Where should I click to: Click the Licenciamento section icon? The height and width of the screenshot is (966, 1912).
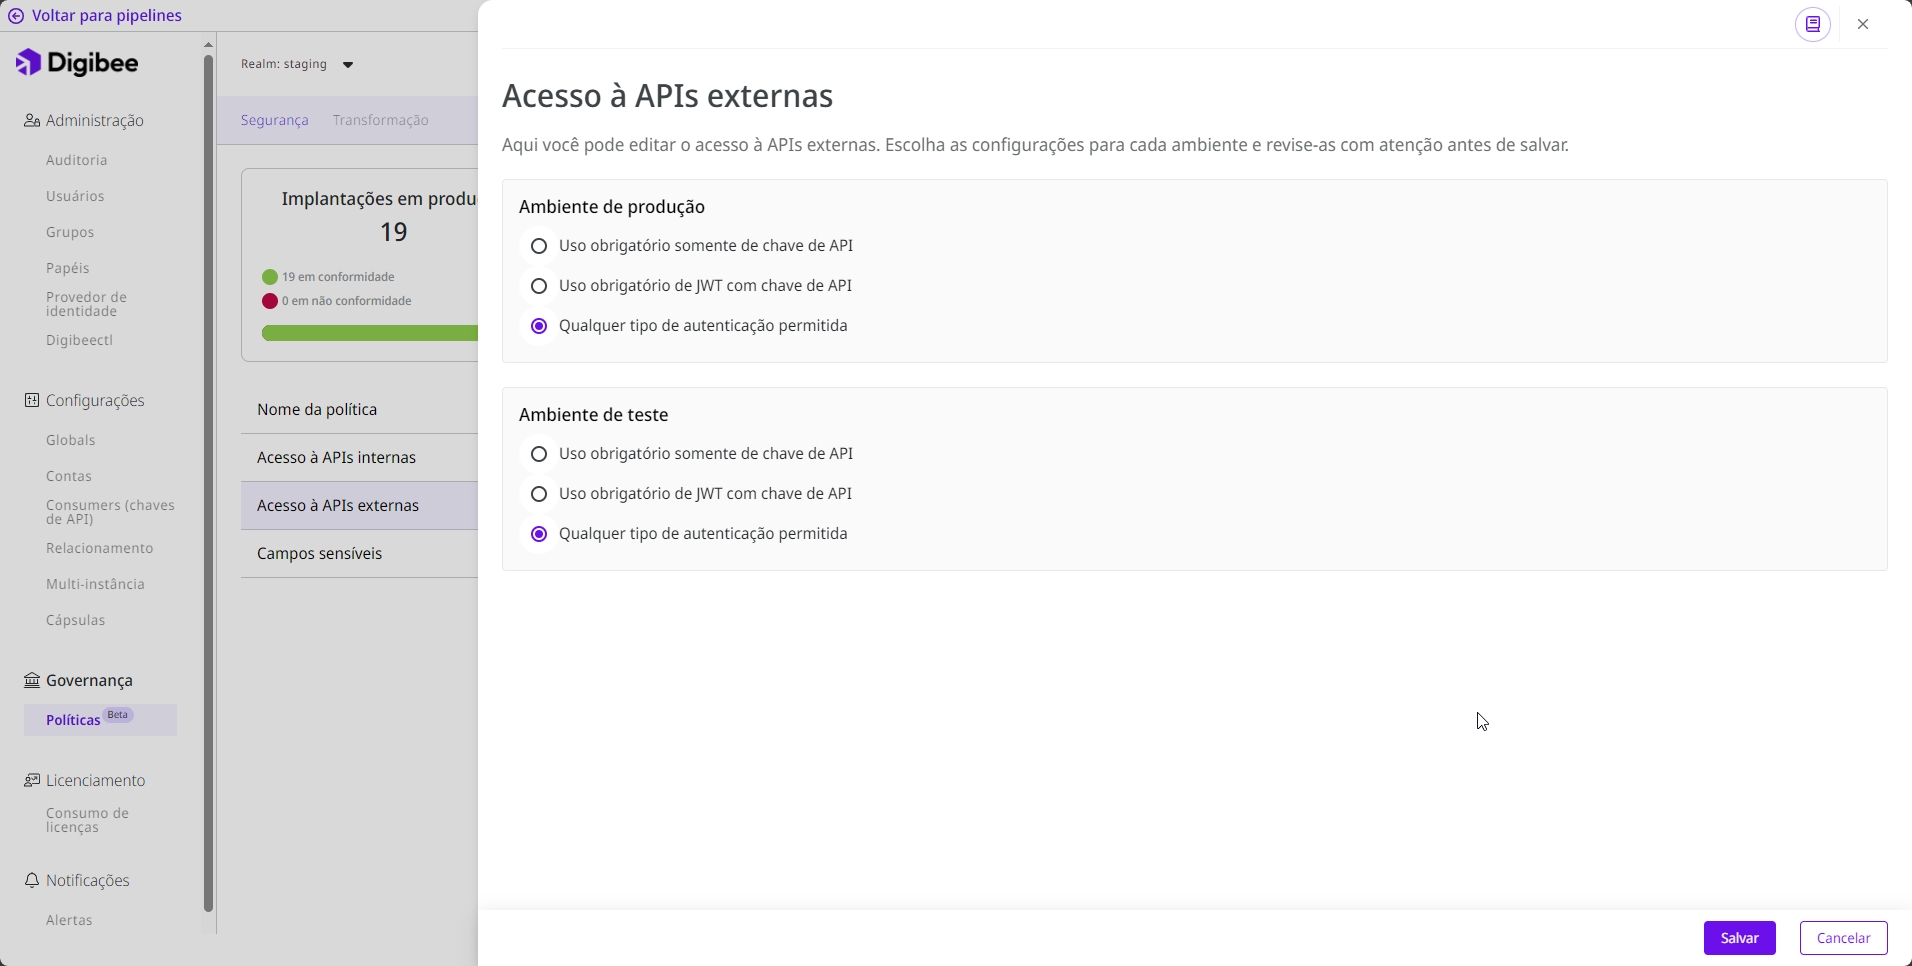tap(32, 781)
